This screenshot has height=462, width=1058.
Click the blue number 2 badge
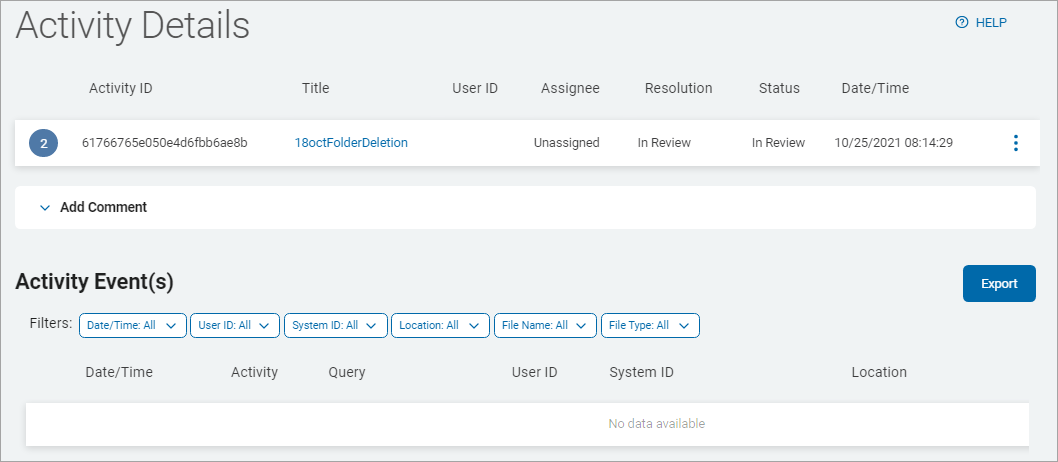tap(44, 143)
